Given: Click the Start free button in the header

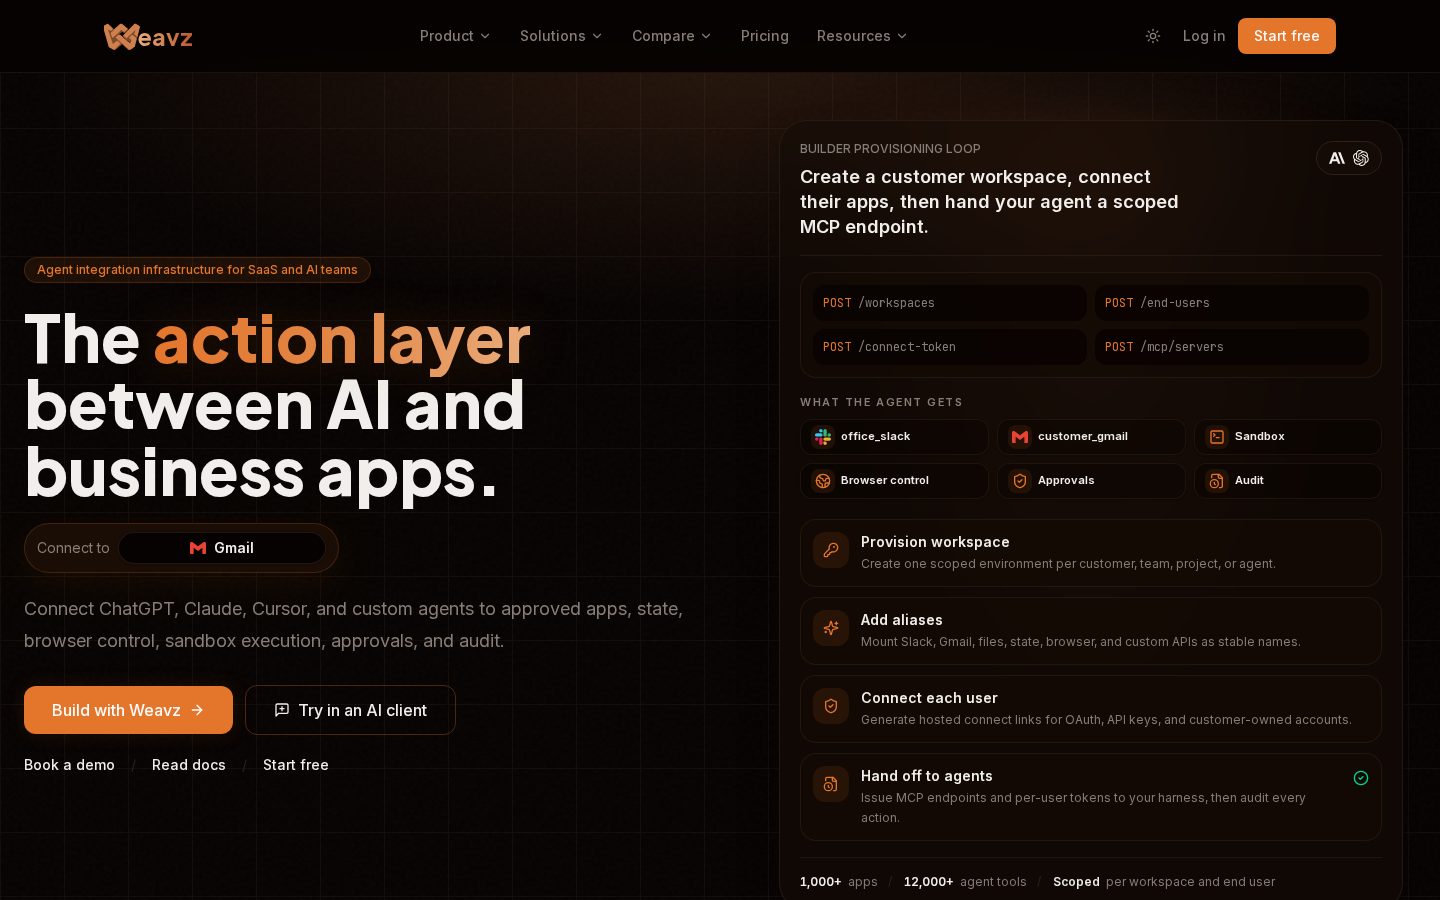Looking at the screenshot, I should tap(1287, 36).
